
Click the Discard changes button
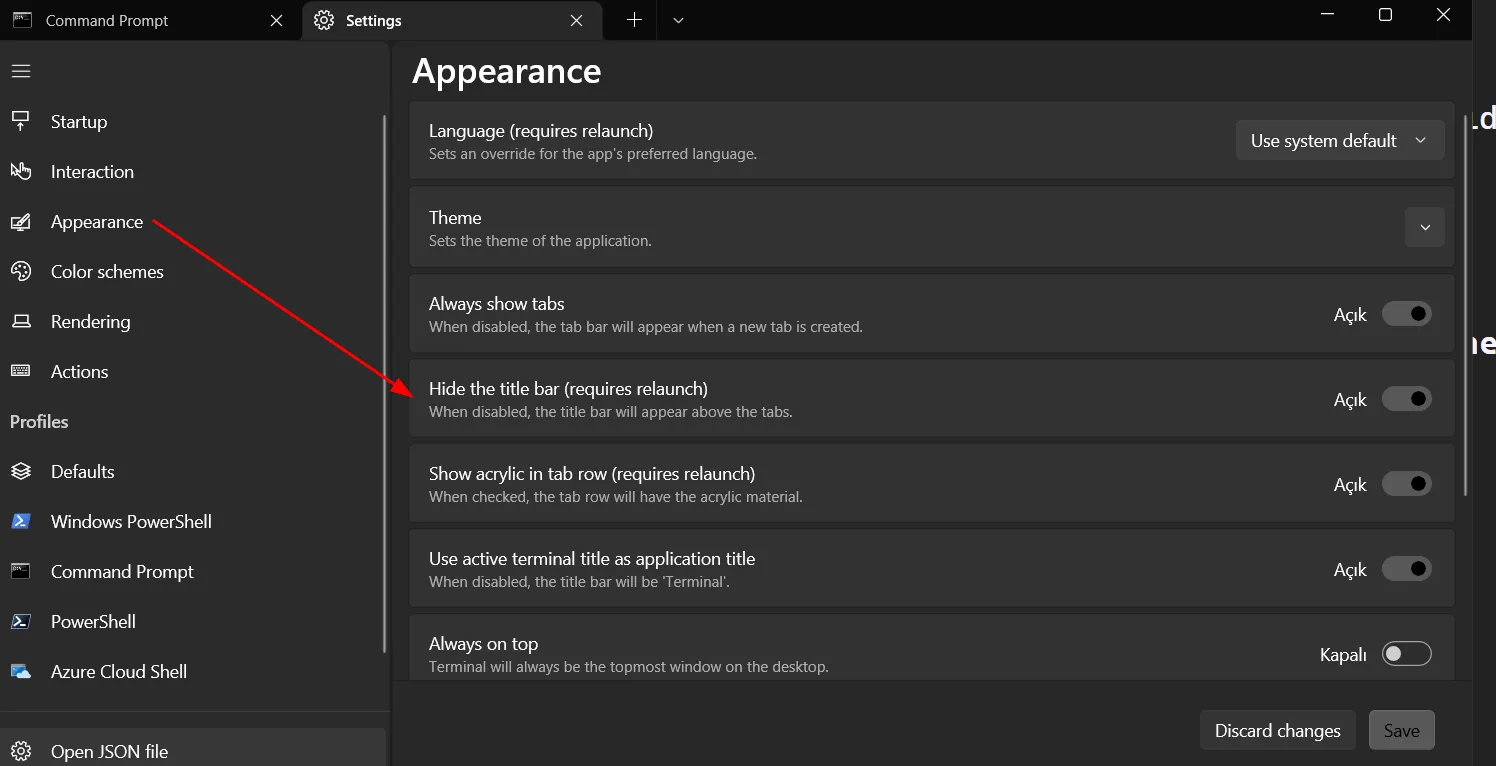pos(1277,731)
